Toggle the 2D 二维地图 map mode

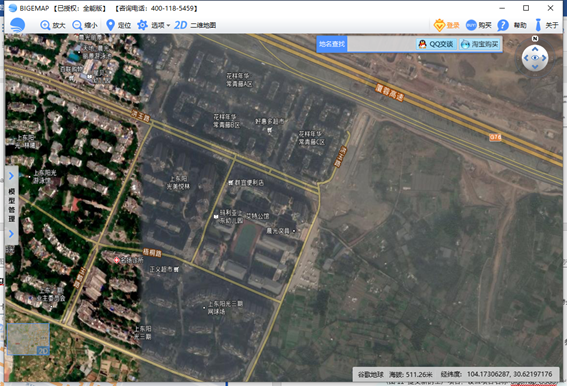195,25
